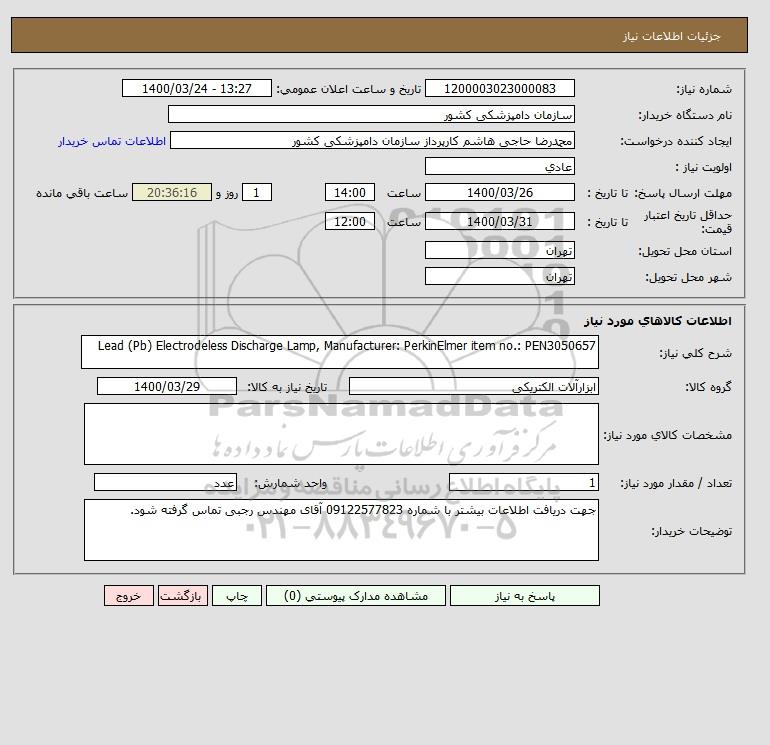Click the خروج exit button
This screenshot has width=770, height=745.
point(129,596)
